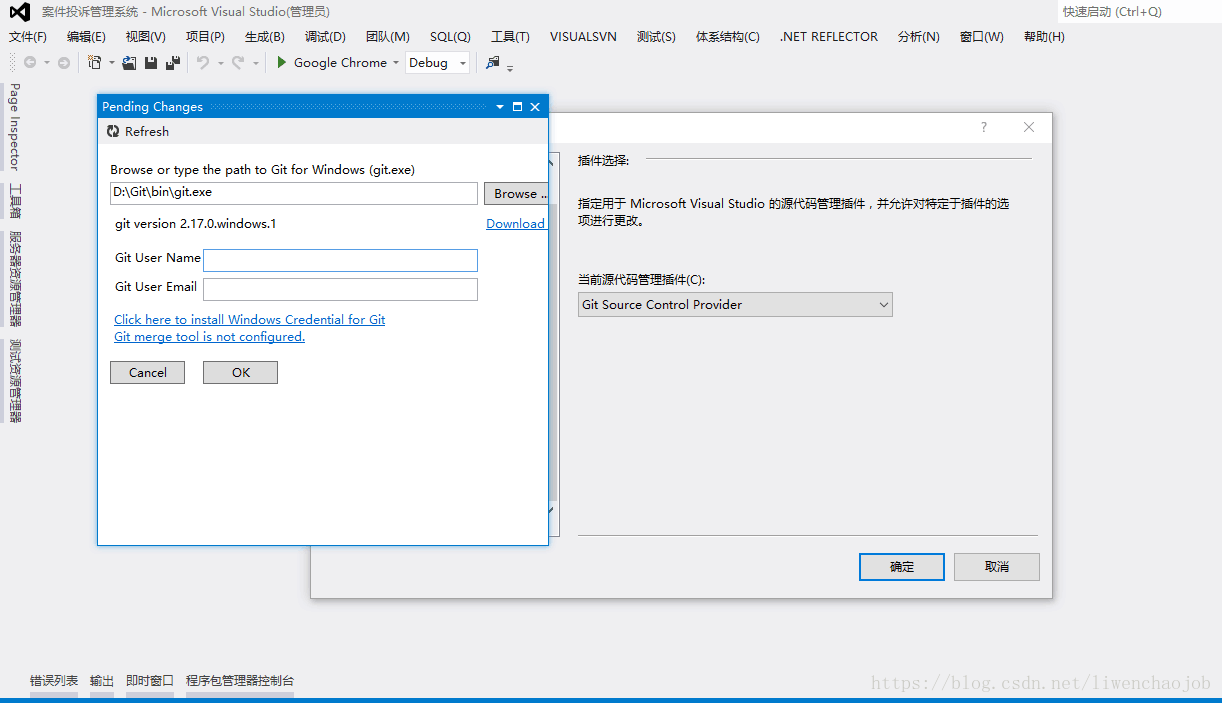Open the 体系结构(C) menu

[x=728, y=36]
